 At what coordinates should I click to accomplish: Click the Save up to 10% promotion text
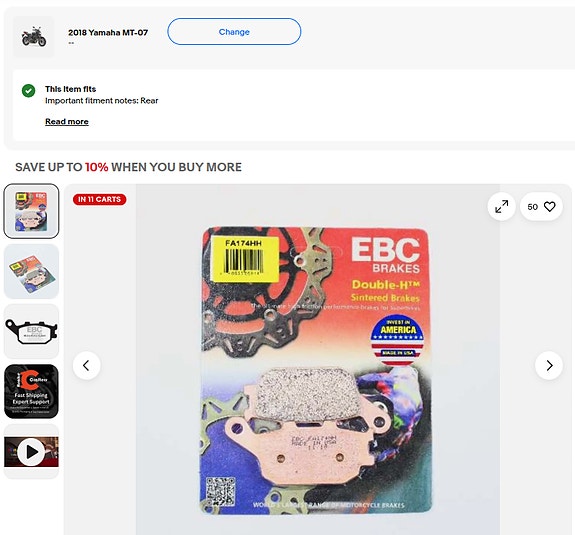[x=128, y=167]
